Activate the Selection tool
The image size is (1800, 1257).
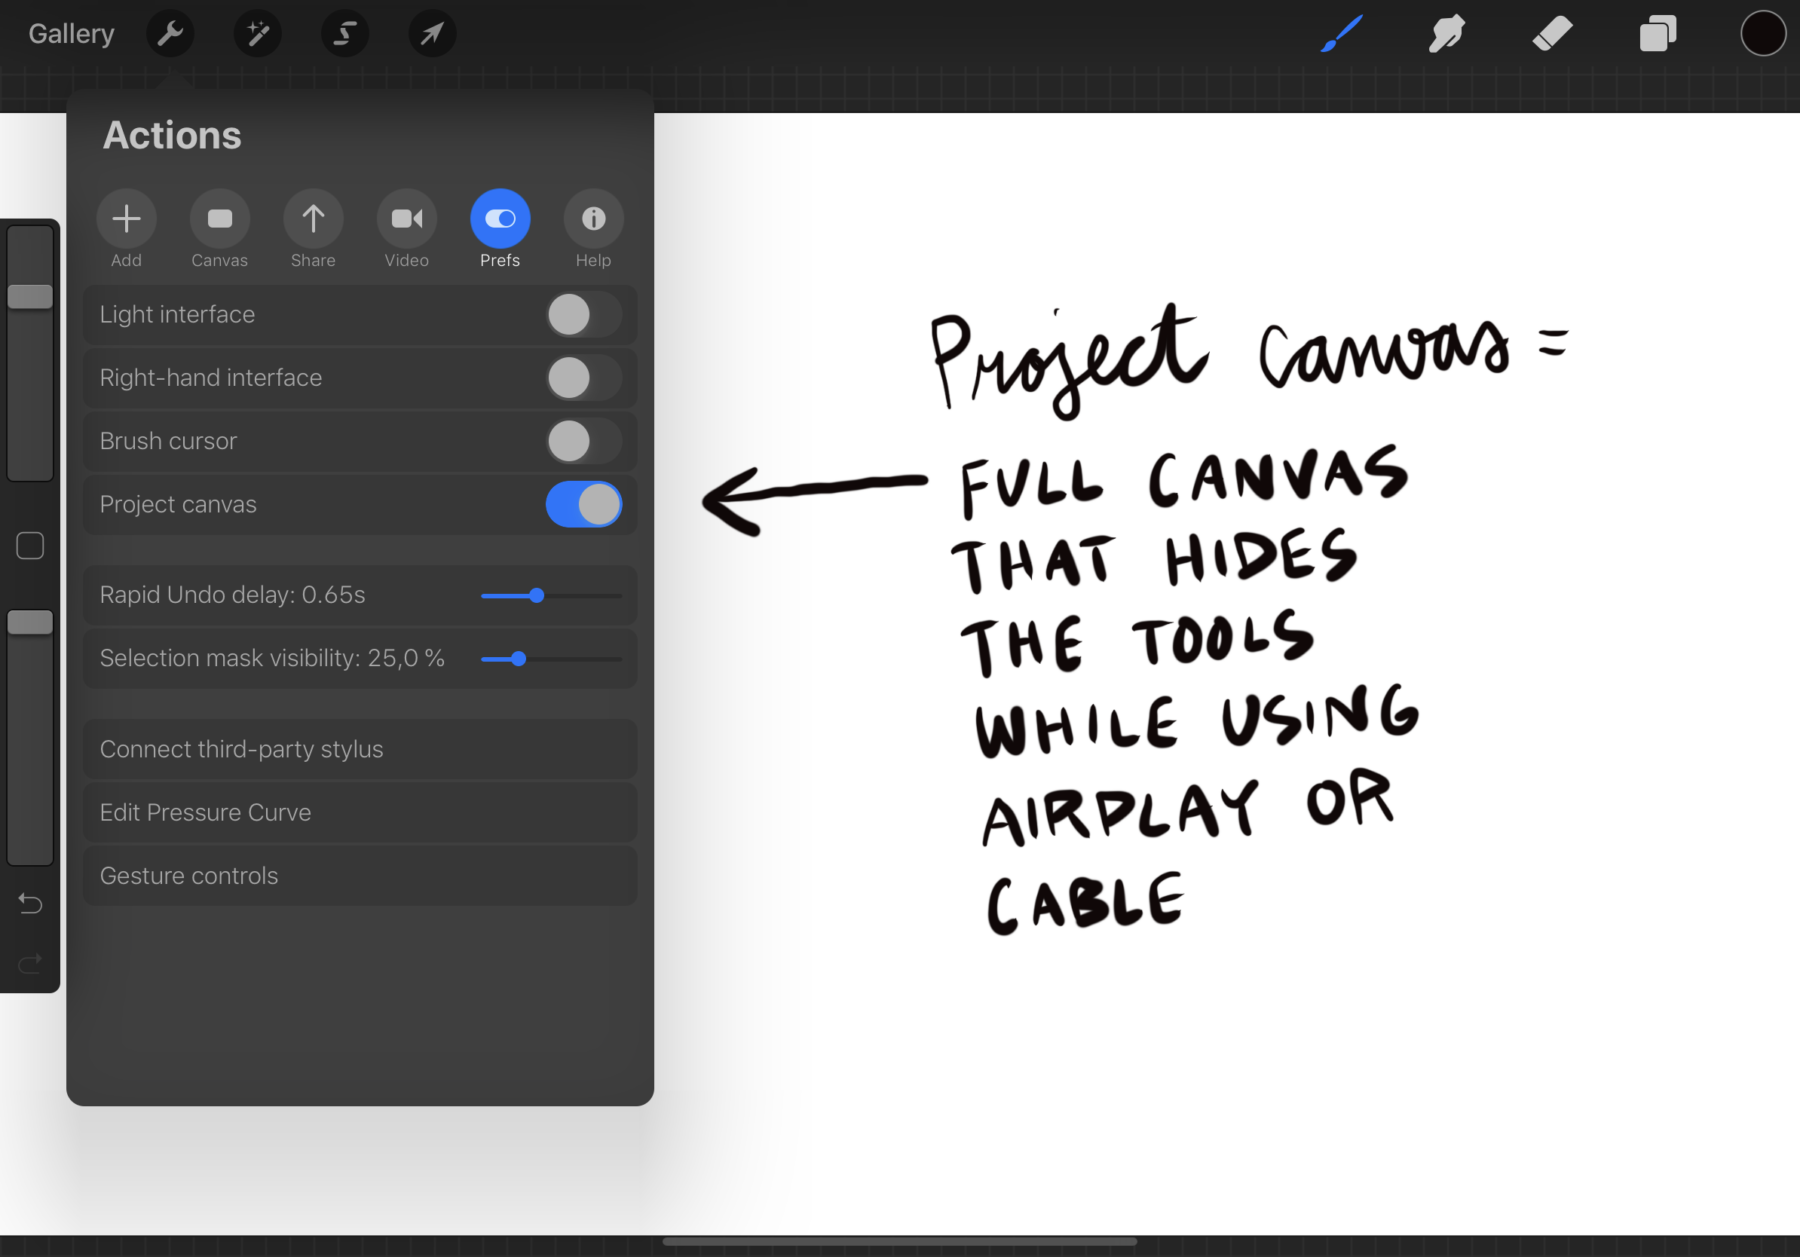click(x=345, y=34)
